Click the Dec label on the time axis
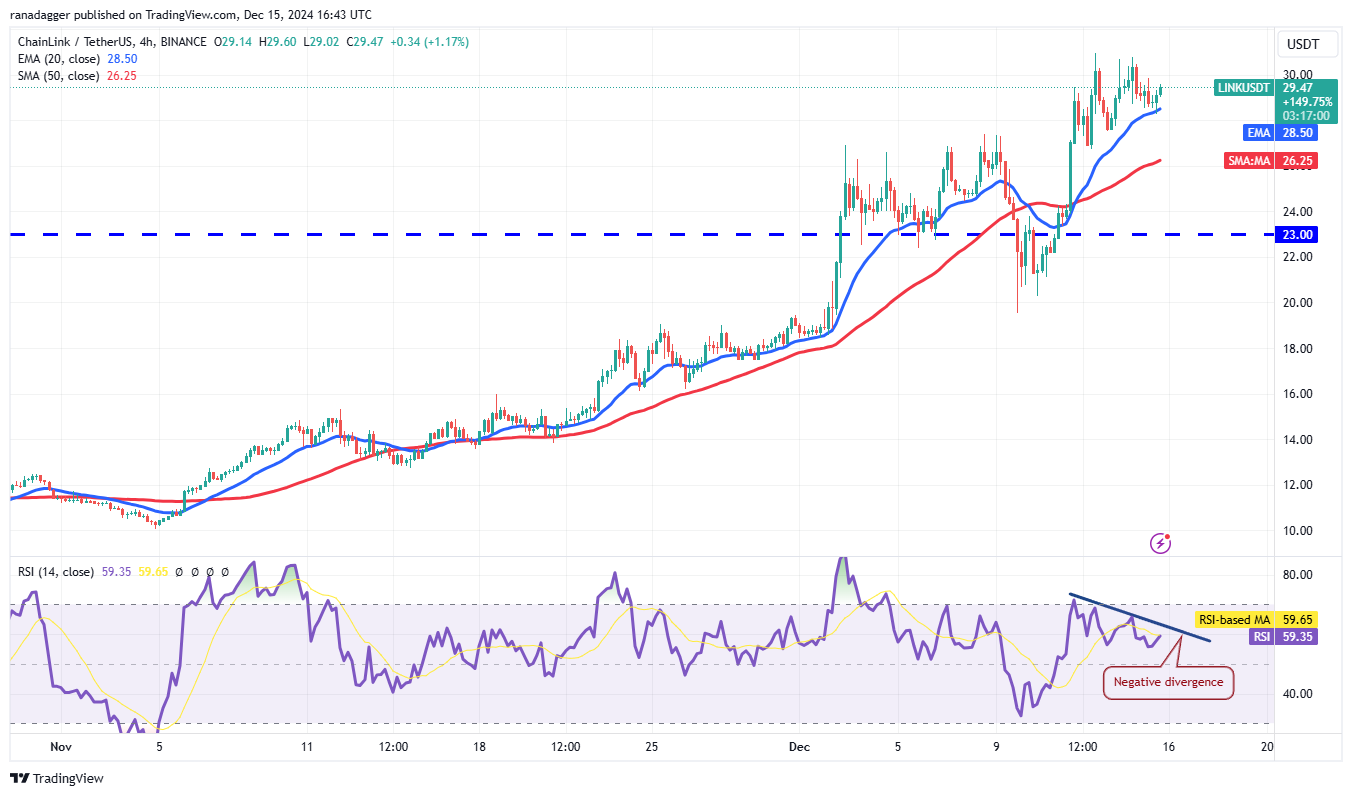1352x796 pixels. (799, 747)
